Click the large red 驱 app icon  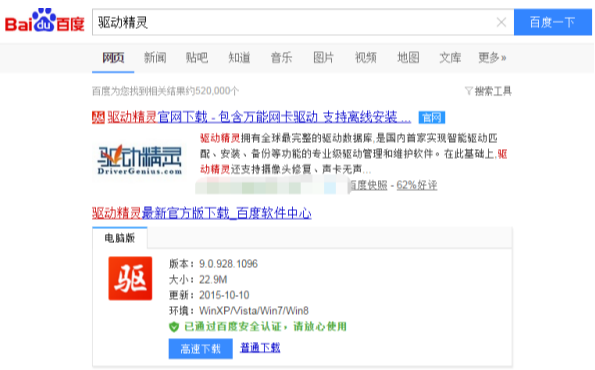130,278
